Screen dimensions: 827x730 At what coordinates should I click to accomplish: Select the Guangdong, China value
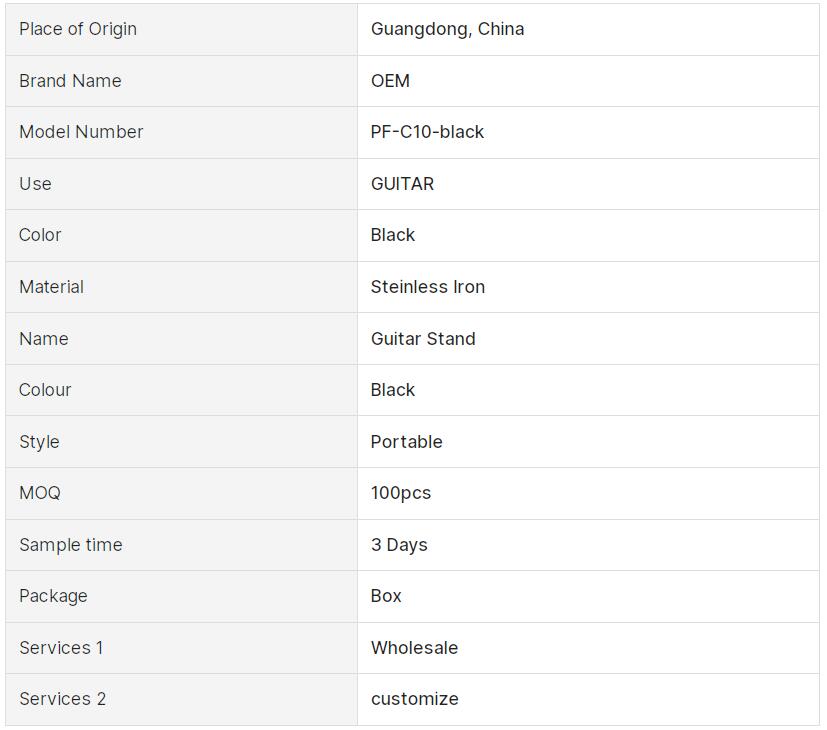click(447, 29)
